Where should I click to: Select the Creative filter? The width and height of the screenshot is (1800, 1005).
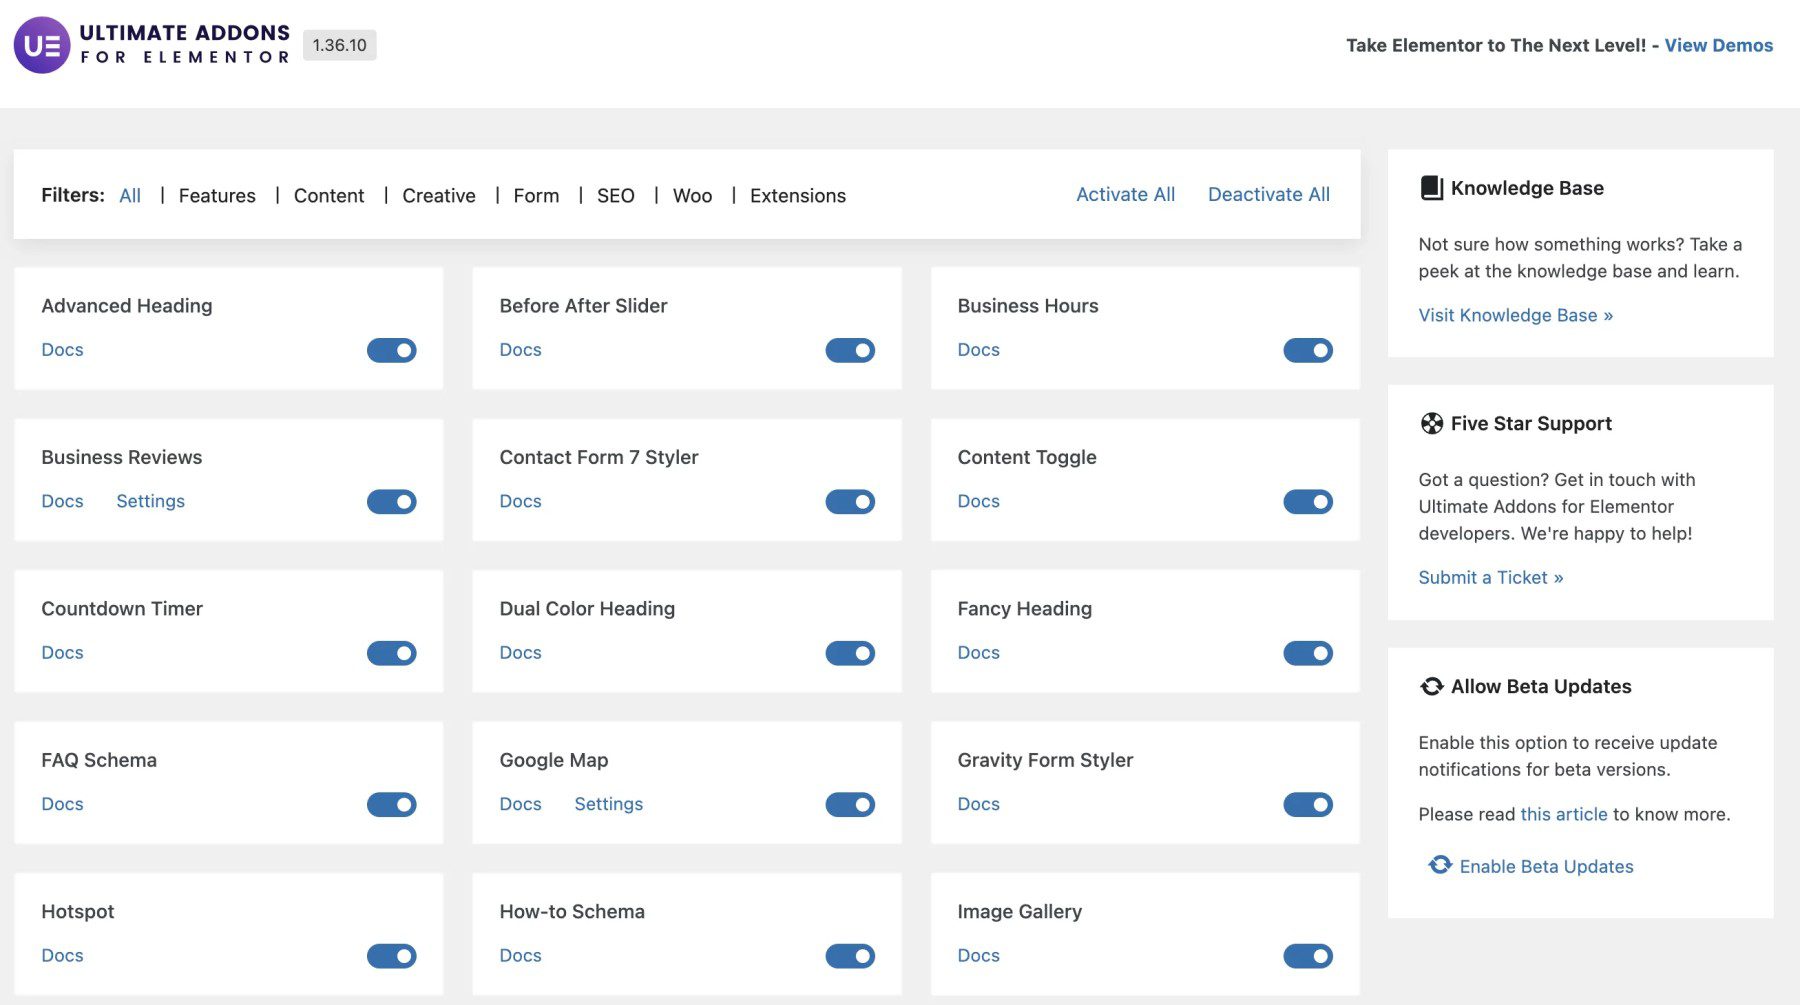[x=438, y=195]
